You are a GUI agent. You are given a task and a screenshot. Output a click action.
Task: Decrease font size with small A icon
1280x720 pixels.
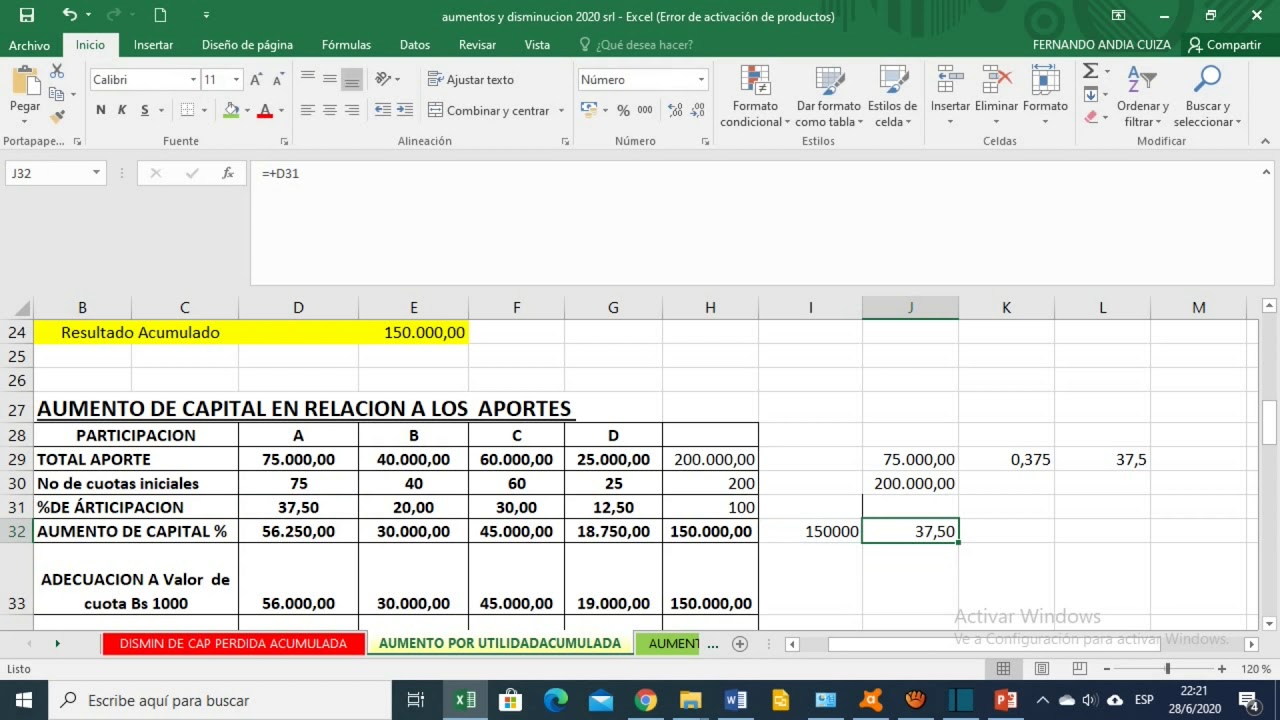(x=278, y=80)
